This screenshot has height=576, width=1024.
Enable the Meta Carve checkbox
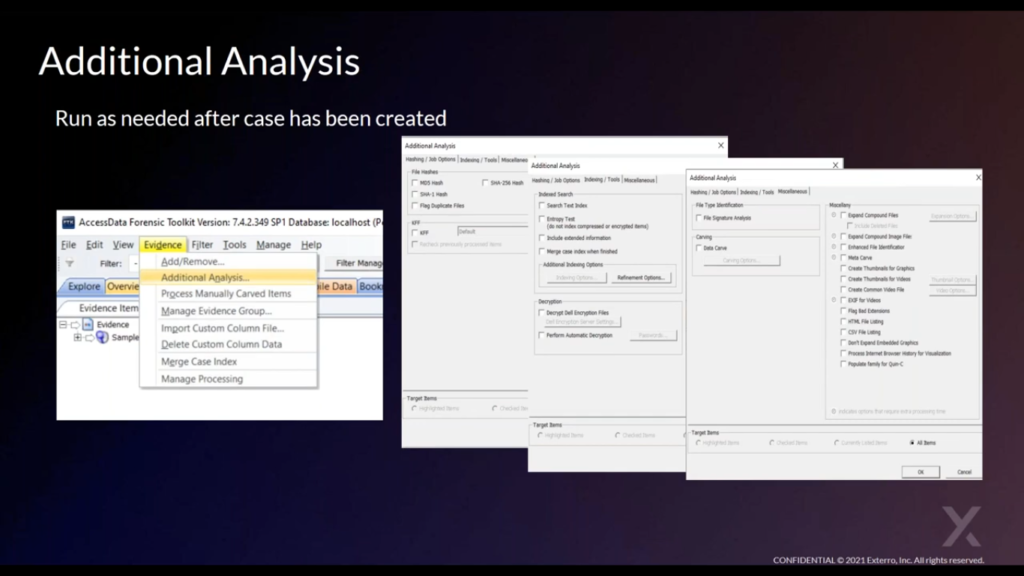point(844,258)
